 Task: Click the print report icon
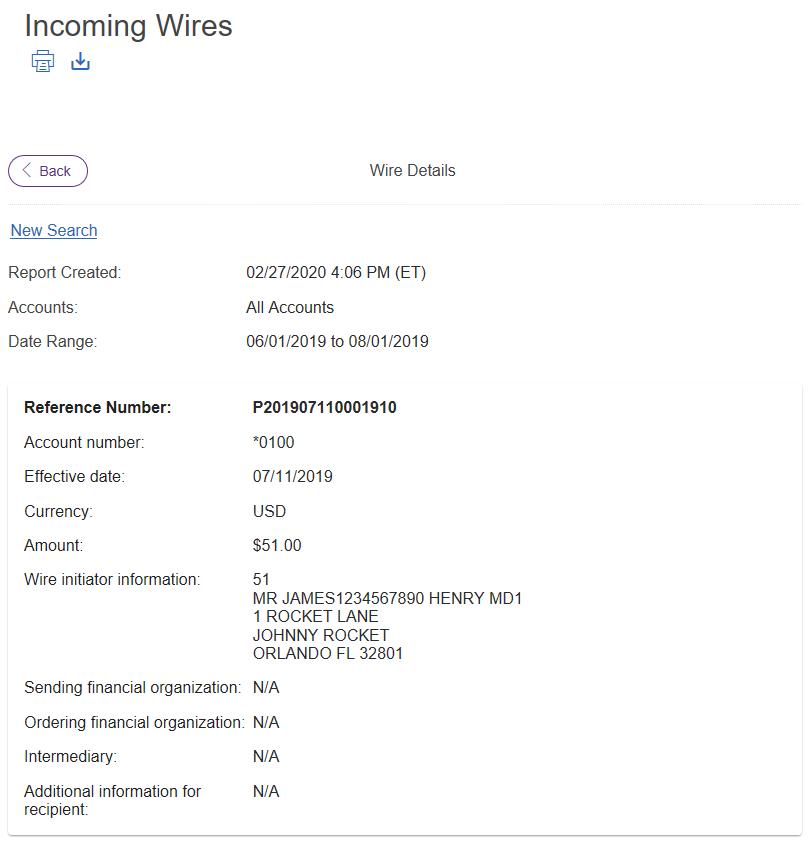[x=43, y=62]
